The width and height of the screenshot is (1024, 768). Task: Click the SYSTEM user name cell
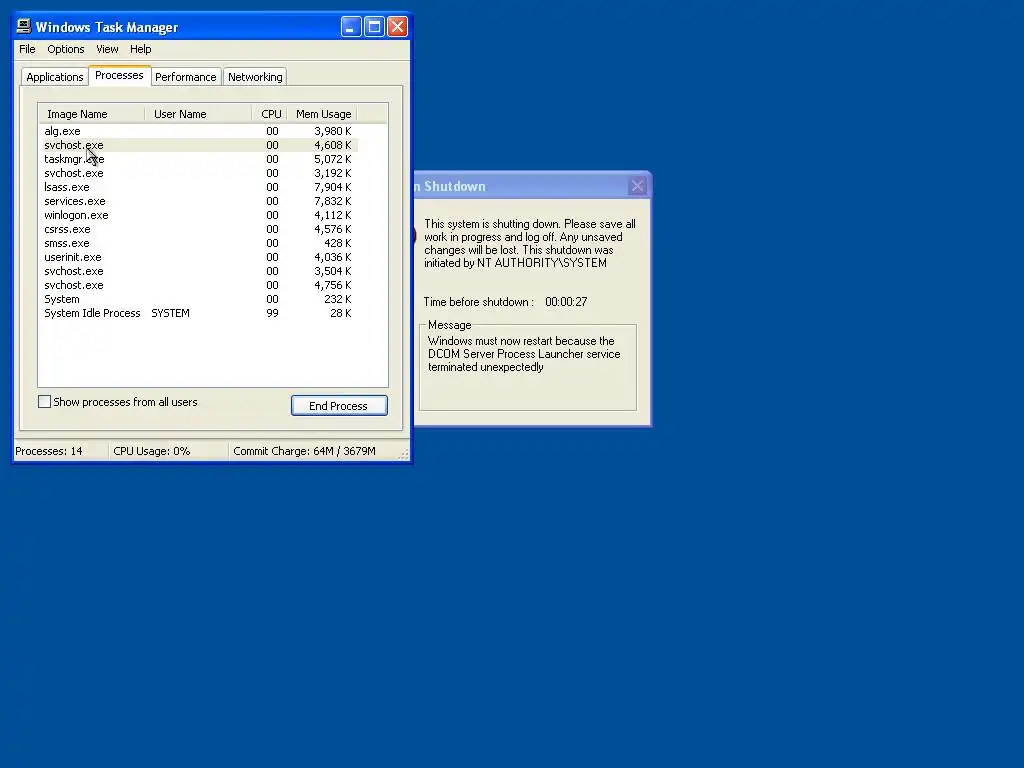170,313
